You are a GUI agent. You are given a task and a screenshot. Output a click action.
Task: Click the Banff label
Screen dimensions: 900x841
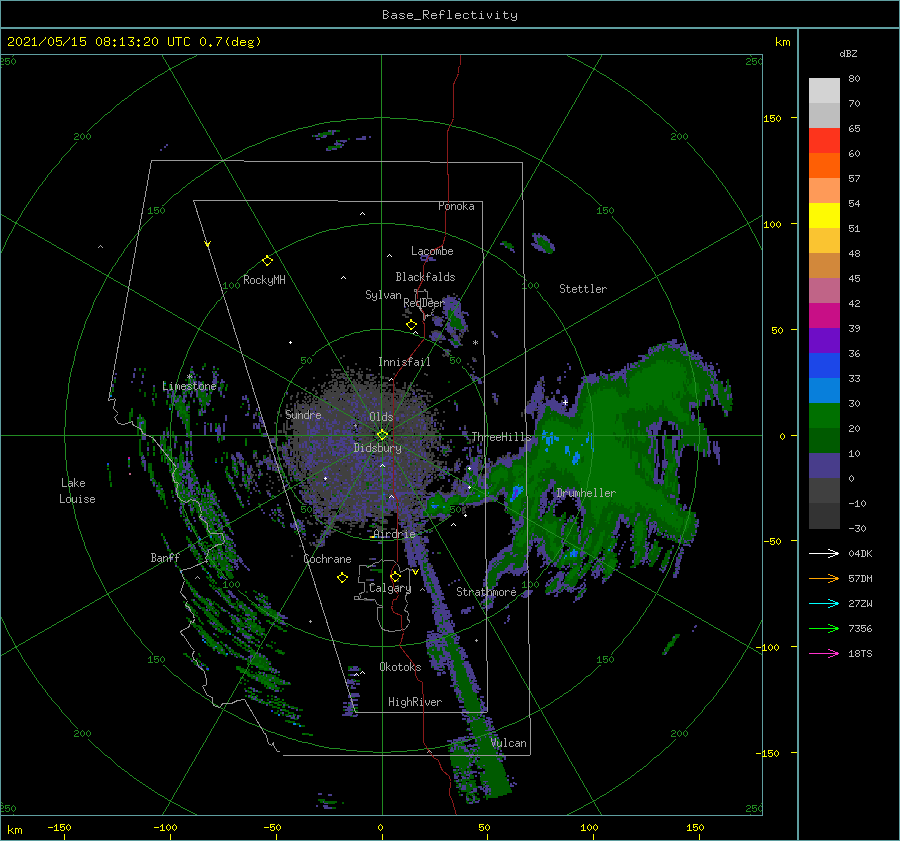165,557
